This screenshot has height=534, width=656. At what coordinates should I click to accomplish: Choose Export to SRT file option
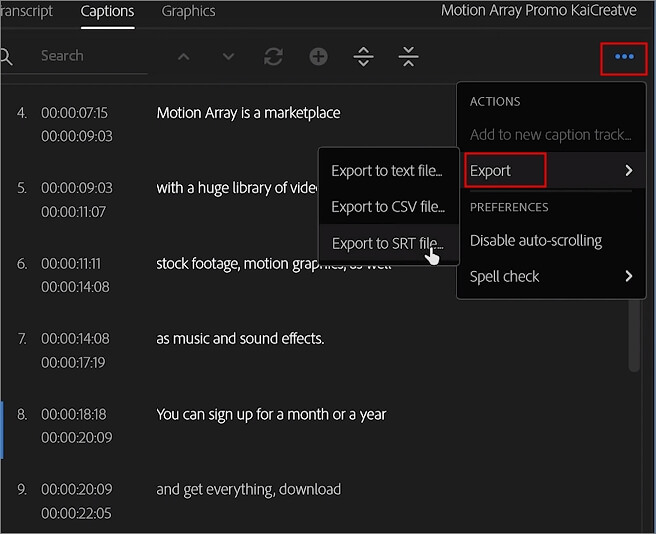click(388, 244)
